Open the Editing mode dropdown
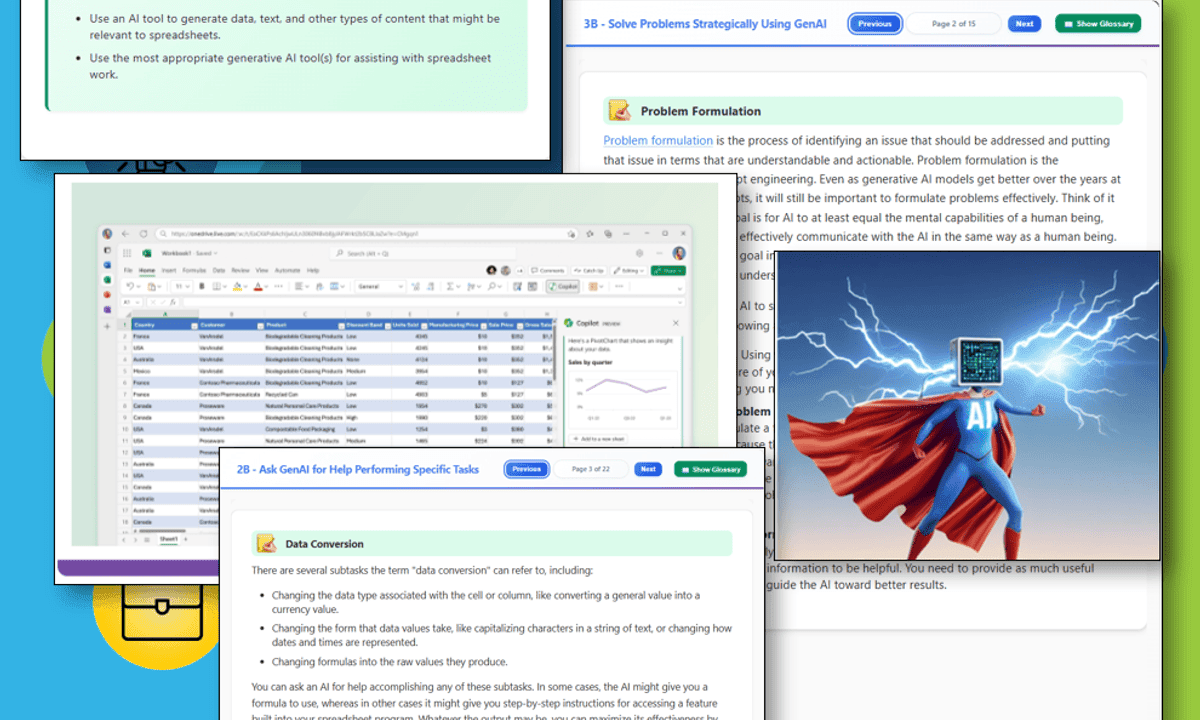Image resolution: width=1200 pixels, height=720 pixels. (x=630, y=270)
